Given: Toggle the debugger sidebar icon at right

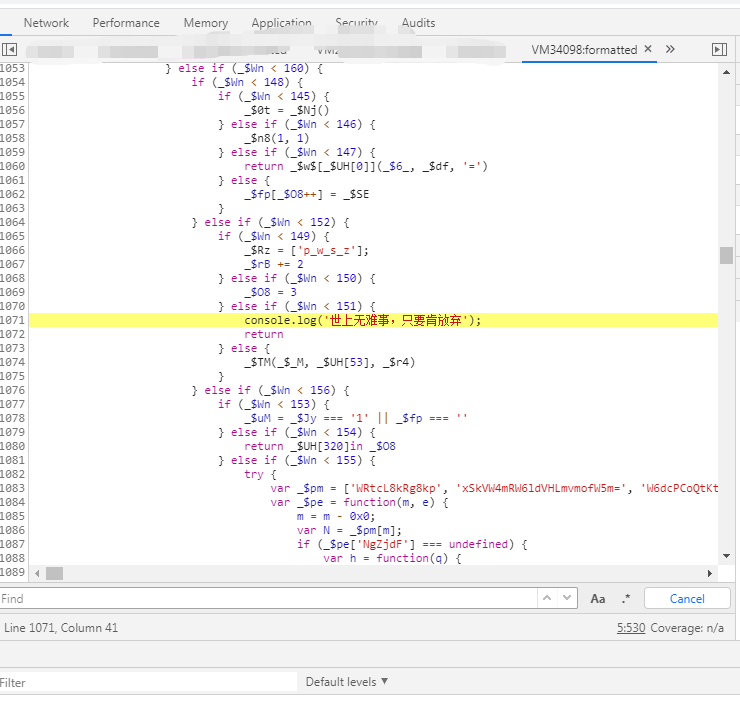Looking at the screenshot, I should (x=719, y=49).
